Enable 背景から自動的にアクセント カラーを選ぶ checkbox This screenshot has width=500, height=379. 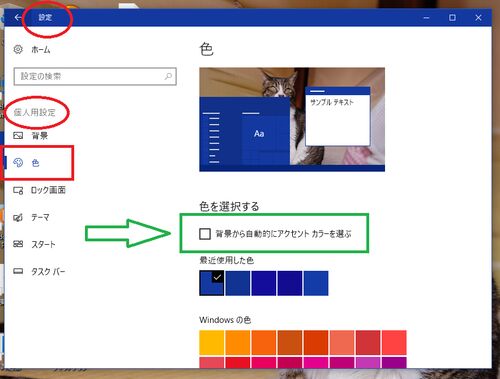[x=205, y=234]
